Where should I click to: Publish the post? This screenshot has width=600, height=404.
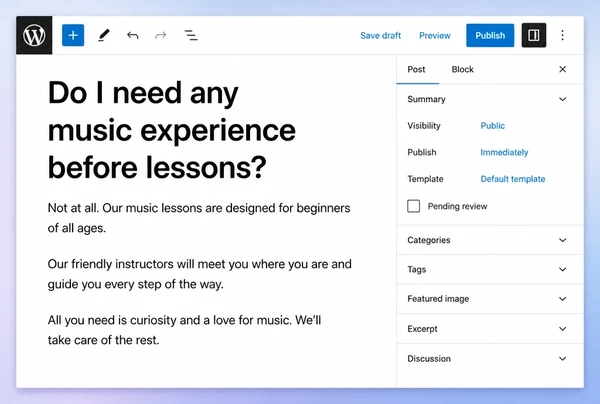coord(490,35)
